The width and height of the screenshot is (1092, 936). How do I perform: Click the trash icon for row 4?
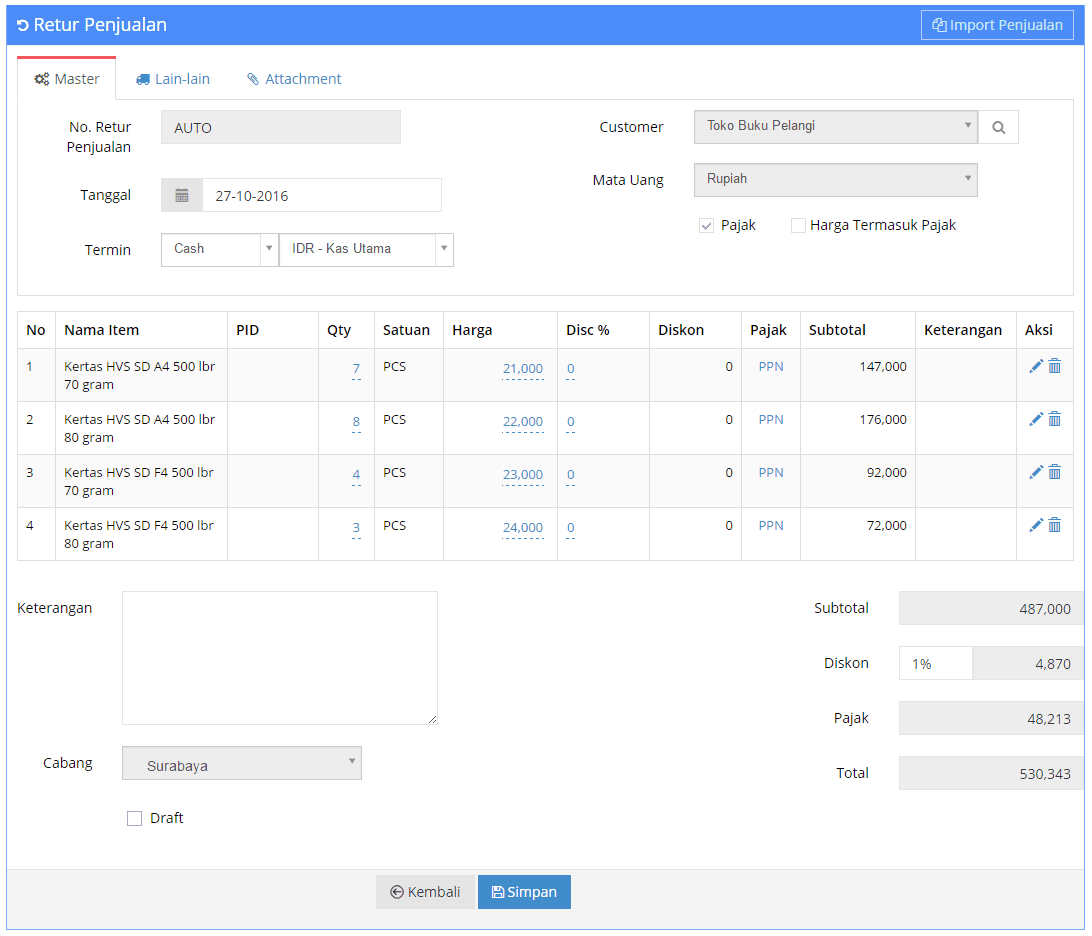(1054, 525)
